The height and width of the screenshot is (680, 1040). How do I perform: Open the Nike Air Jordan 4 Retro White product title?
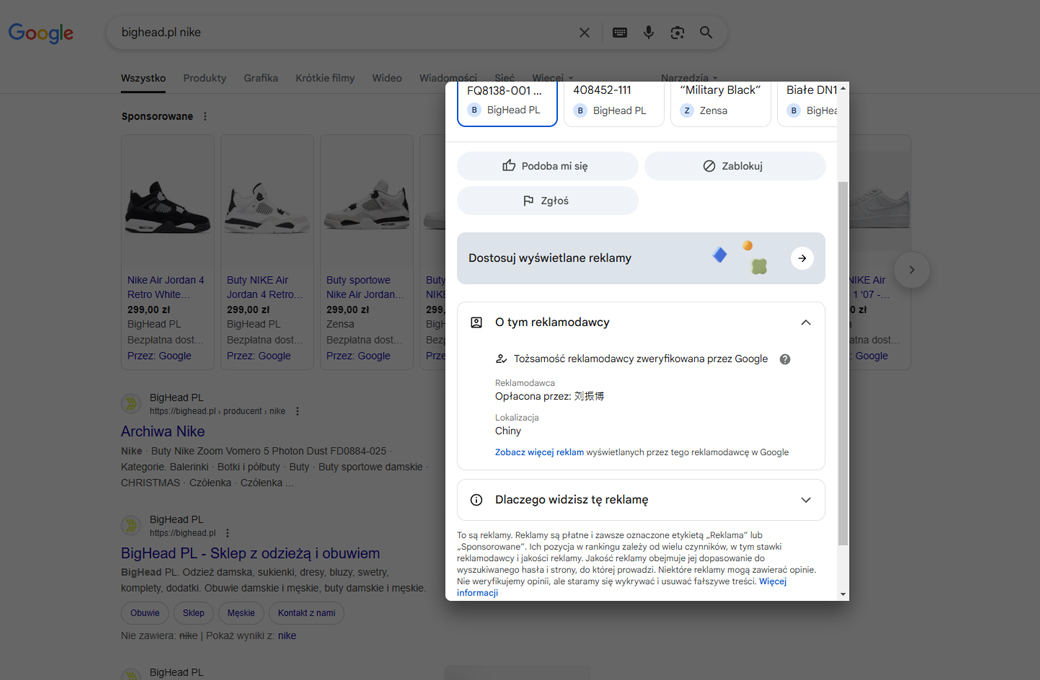[166, 287]
